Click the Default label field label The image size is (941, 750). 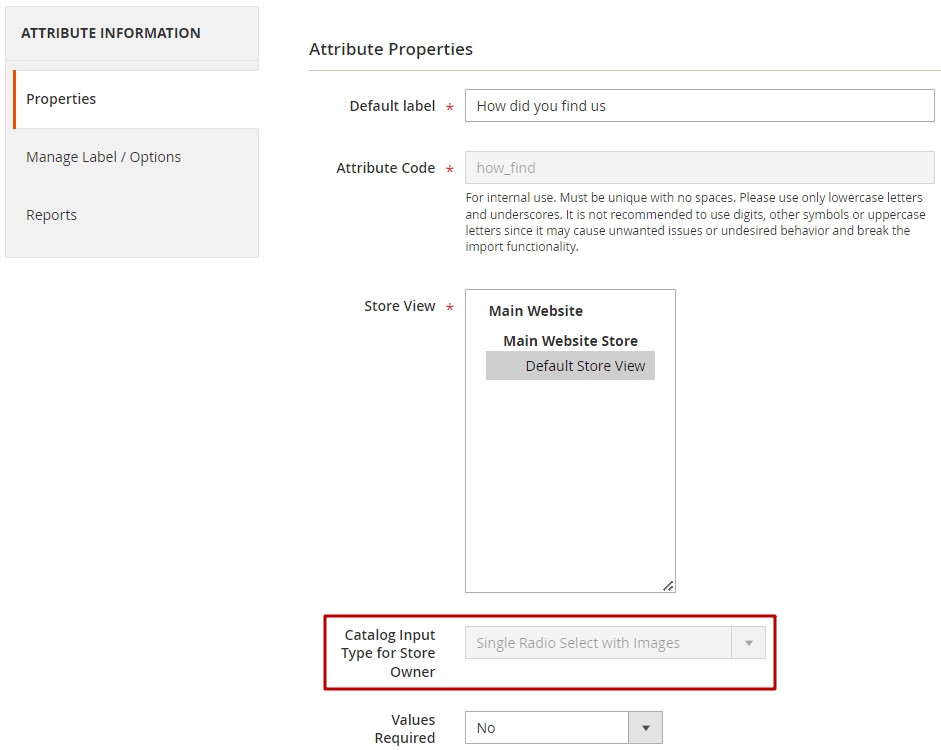point(392,106)
